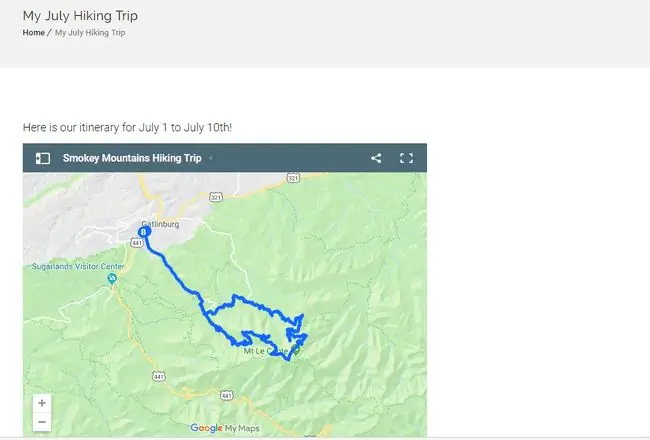
Task: Select the green marker at Mt Le Conte
Action: point(296,350)
